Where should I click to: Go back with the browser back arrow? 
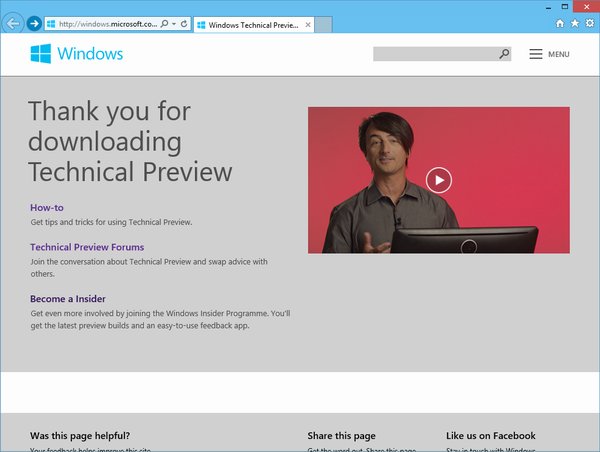pos(13,24)
